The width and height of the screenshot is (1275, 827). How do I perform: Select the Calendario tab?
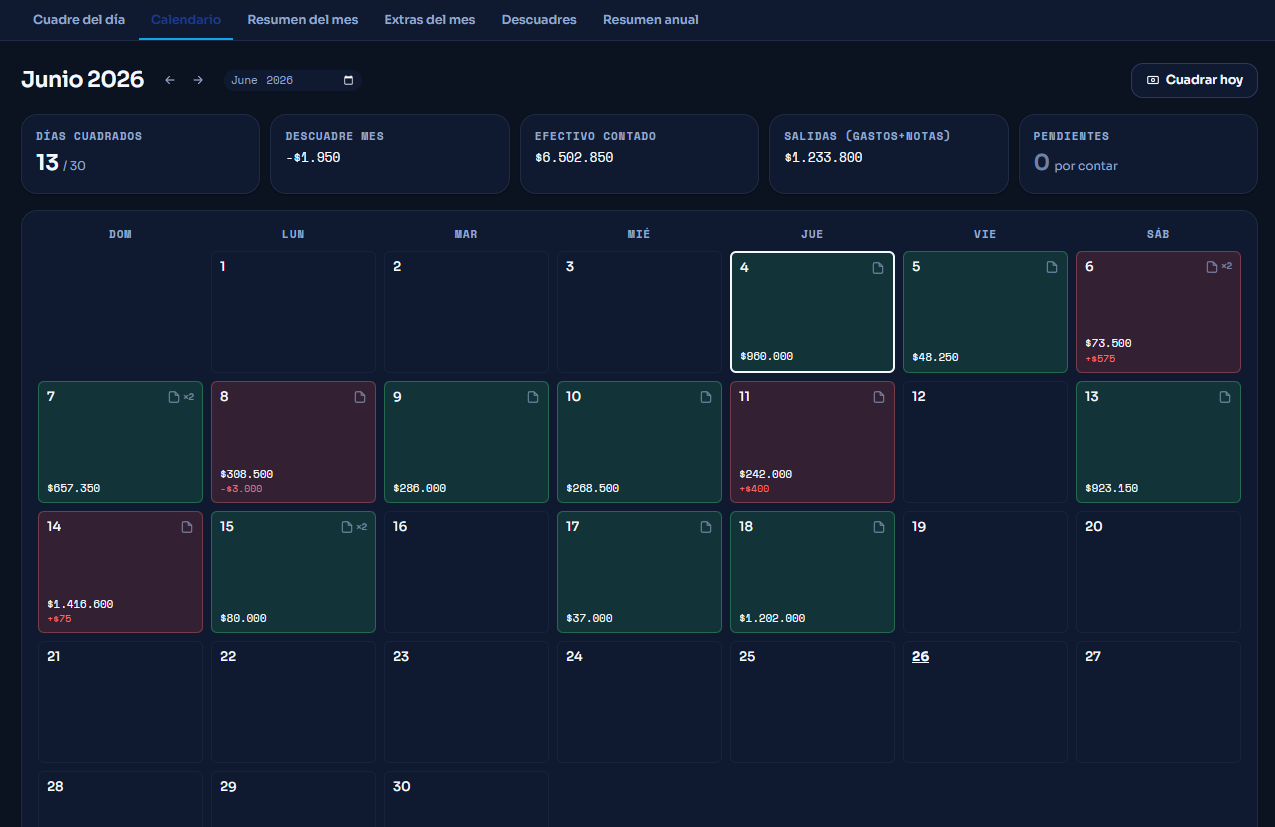pyautogui.click(x=186, y=20)
